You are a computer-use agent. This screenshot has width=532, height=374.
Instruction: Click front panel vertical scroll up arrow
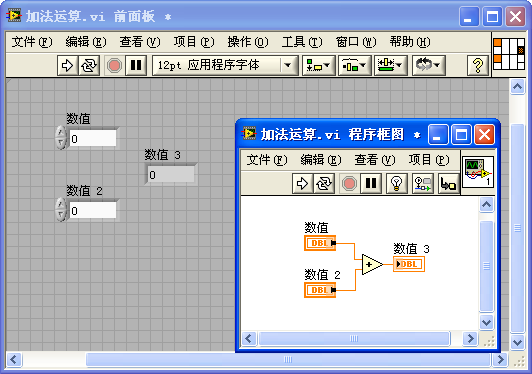517,87
